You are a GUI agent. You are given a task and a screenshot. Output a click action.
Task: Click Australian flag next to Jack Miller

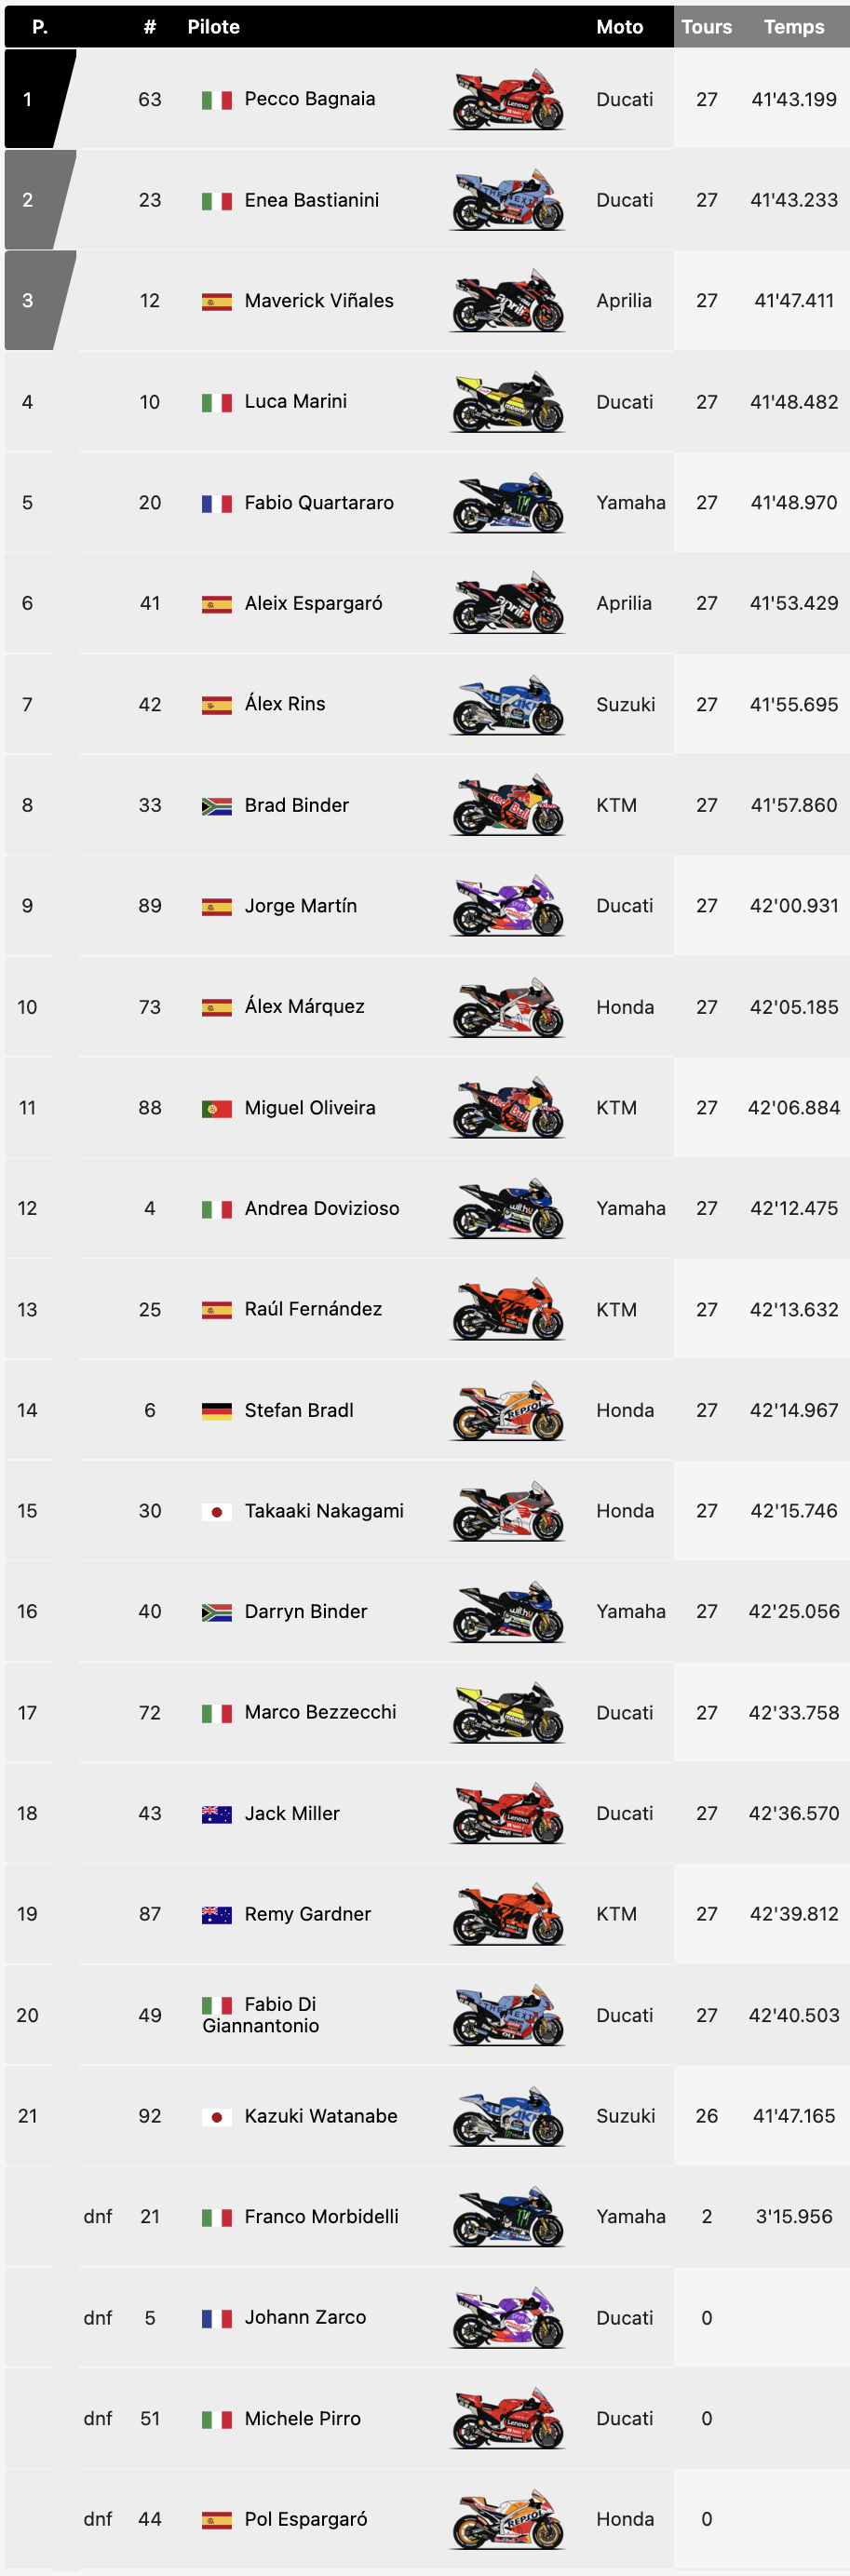click(x=216, y=1814)
